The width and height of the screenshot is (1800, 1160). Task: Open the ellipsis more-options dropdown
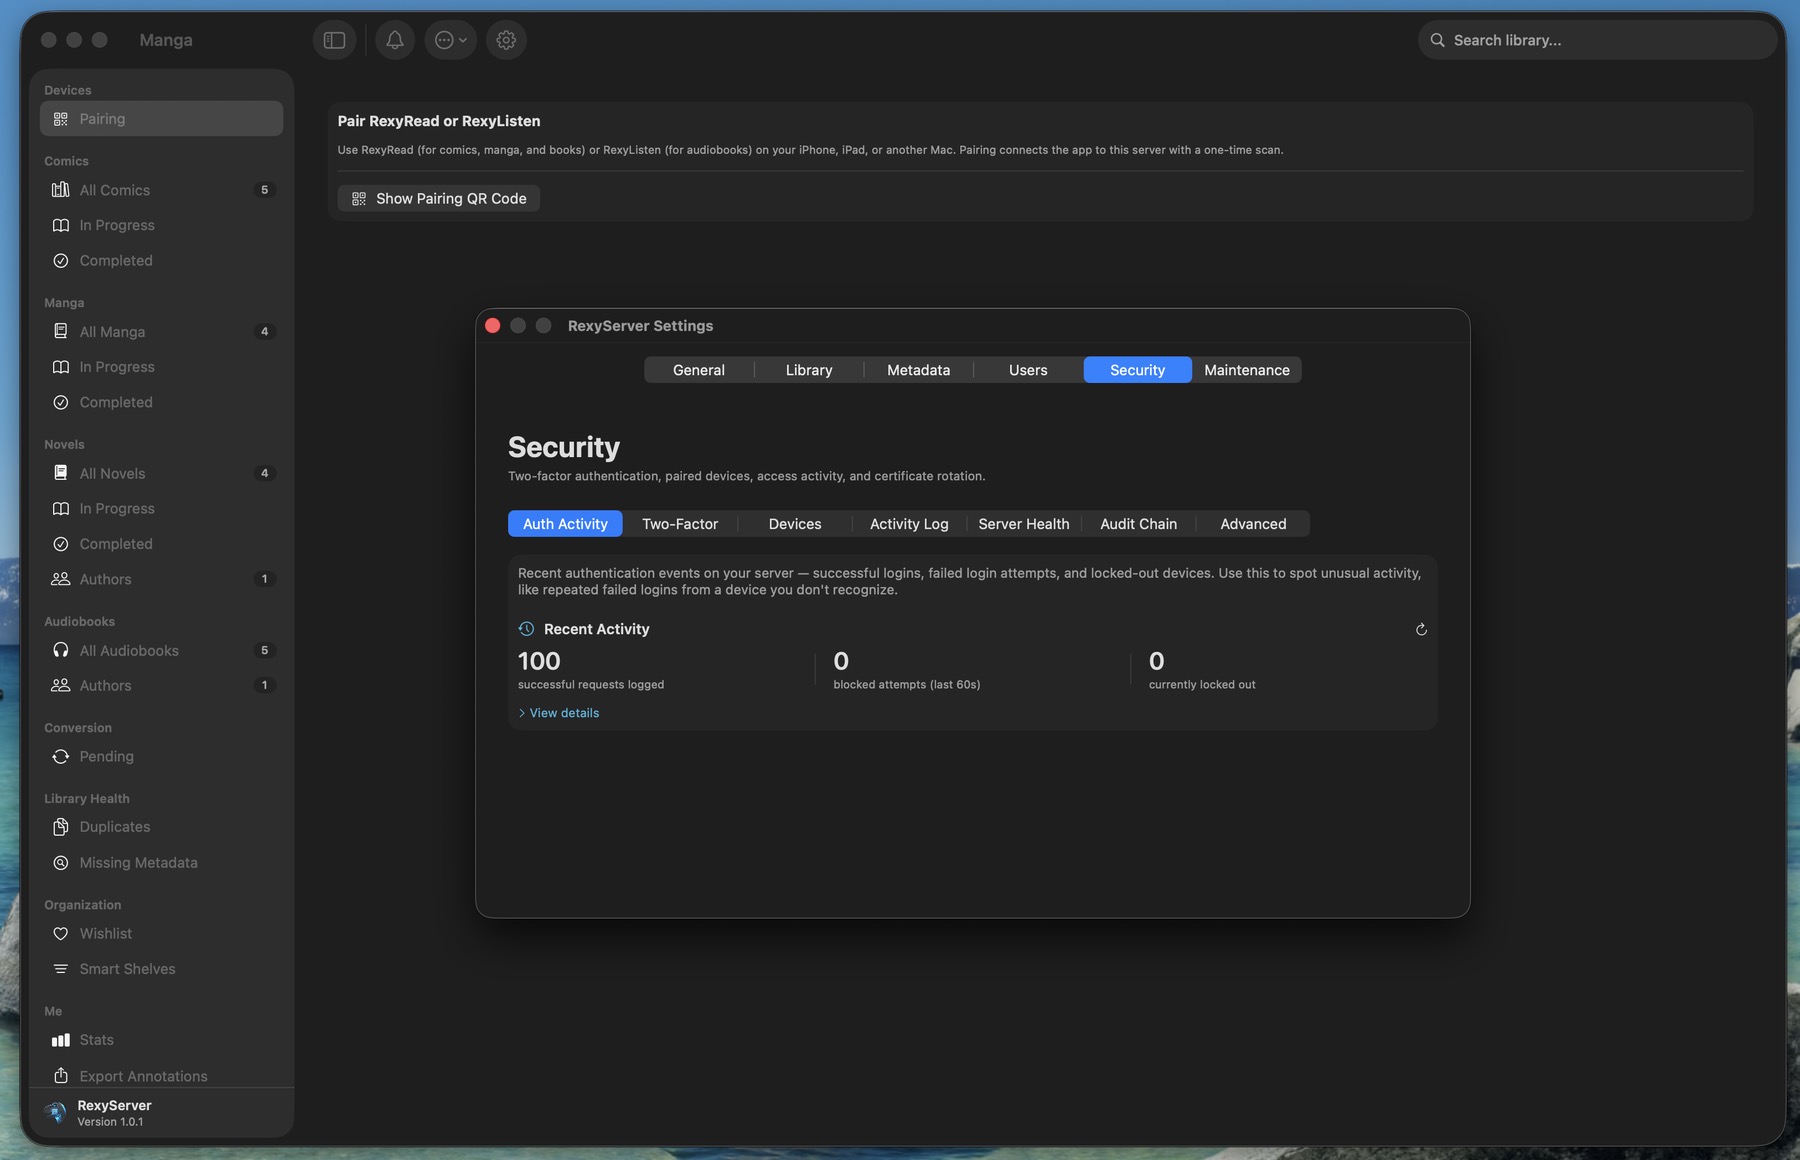[x=450, y=40]
